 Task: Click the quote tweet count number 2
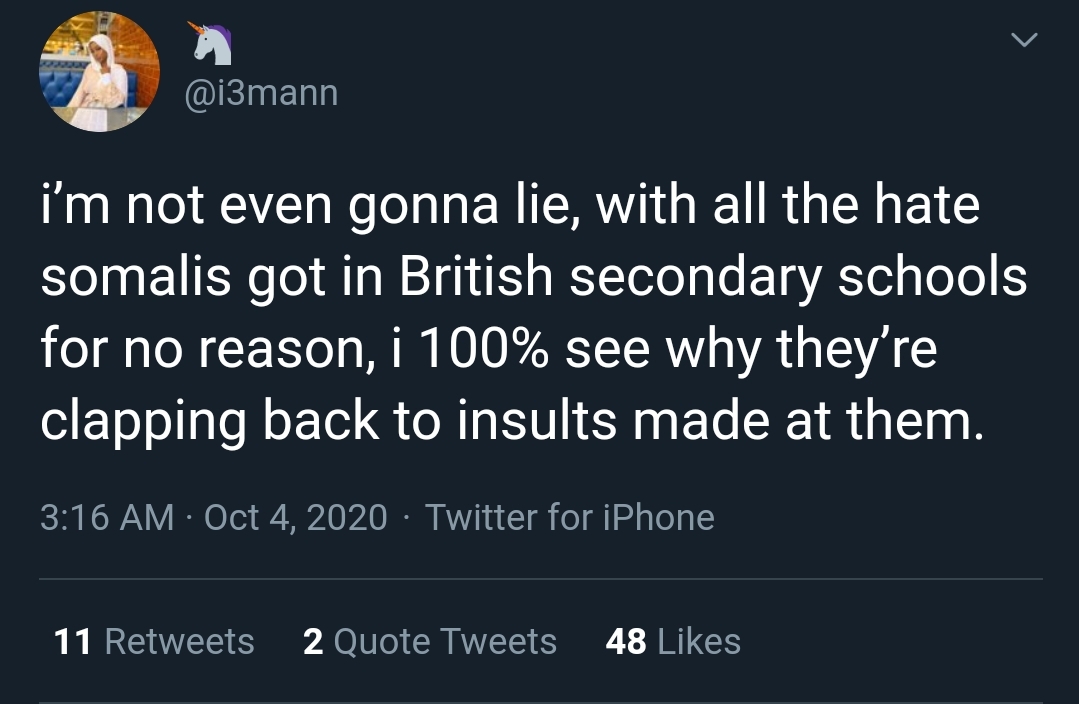tap(313, 641)
